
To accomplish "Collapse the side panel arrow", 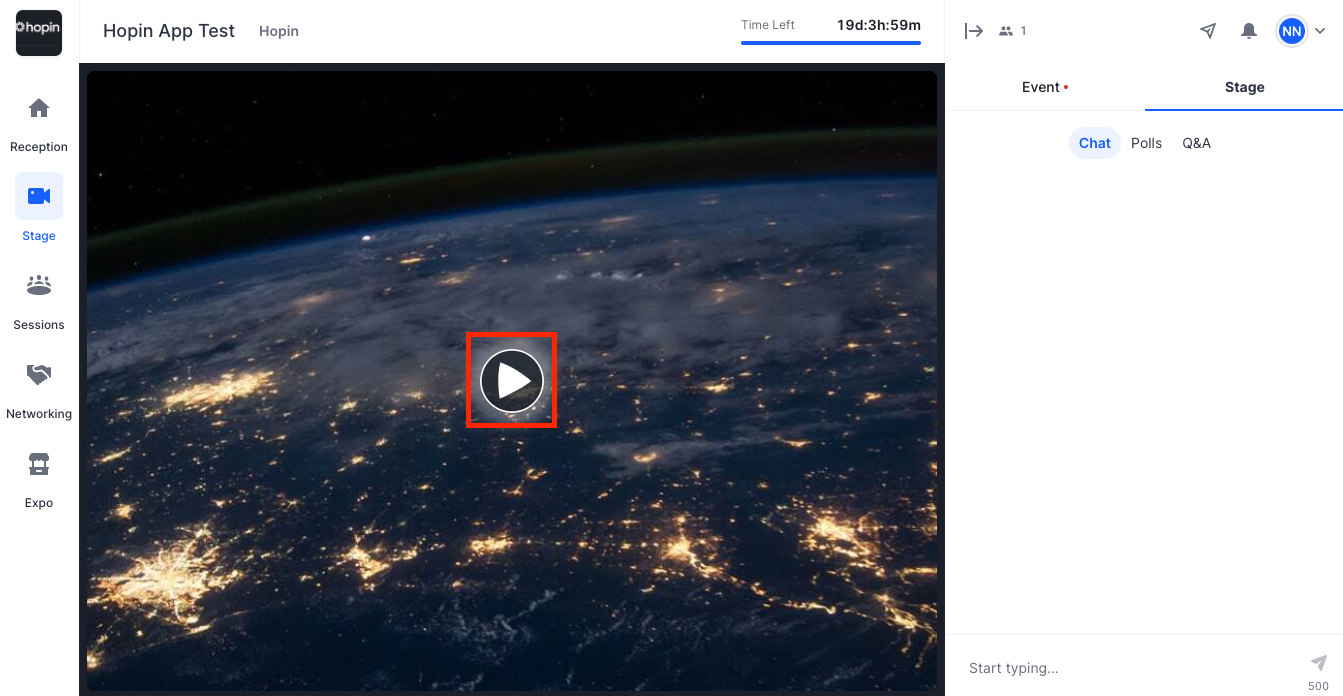I will point(973,31).
